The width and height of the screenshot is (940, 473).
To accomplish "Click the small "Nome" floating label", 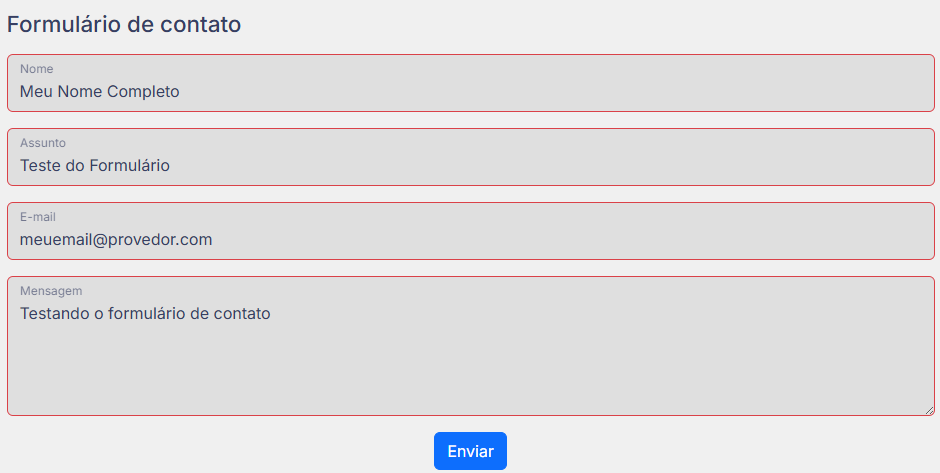I will tap(37, 69).
